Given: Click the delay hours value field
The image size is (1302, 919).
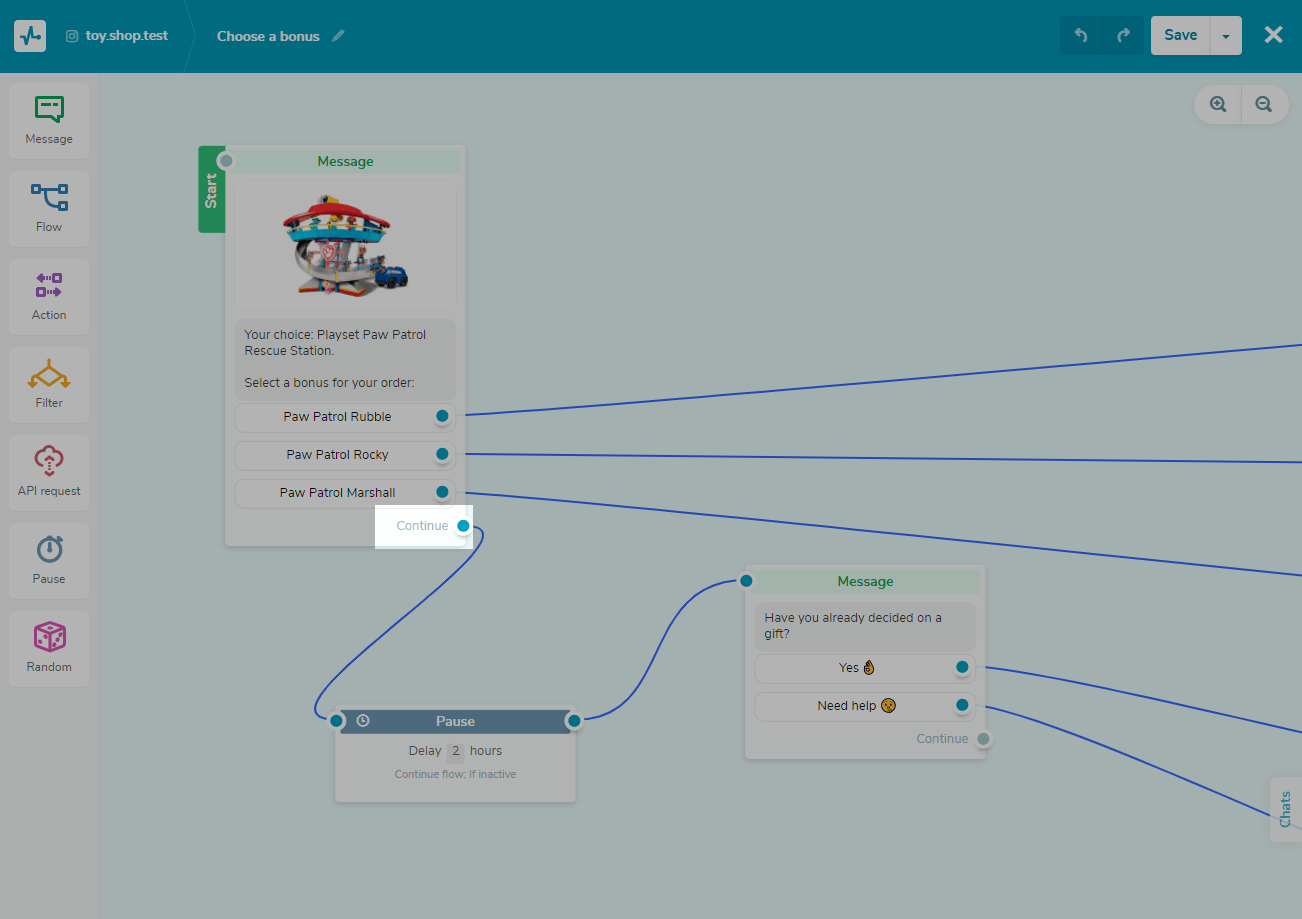Looking at the screenshot, I should click(x=455, y=751).
